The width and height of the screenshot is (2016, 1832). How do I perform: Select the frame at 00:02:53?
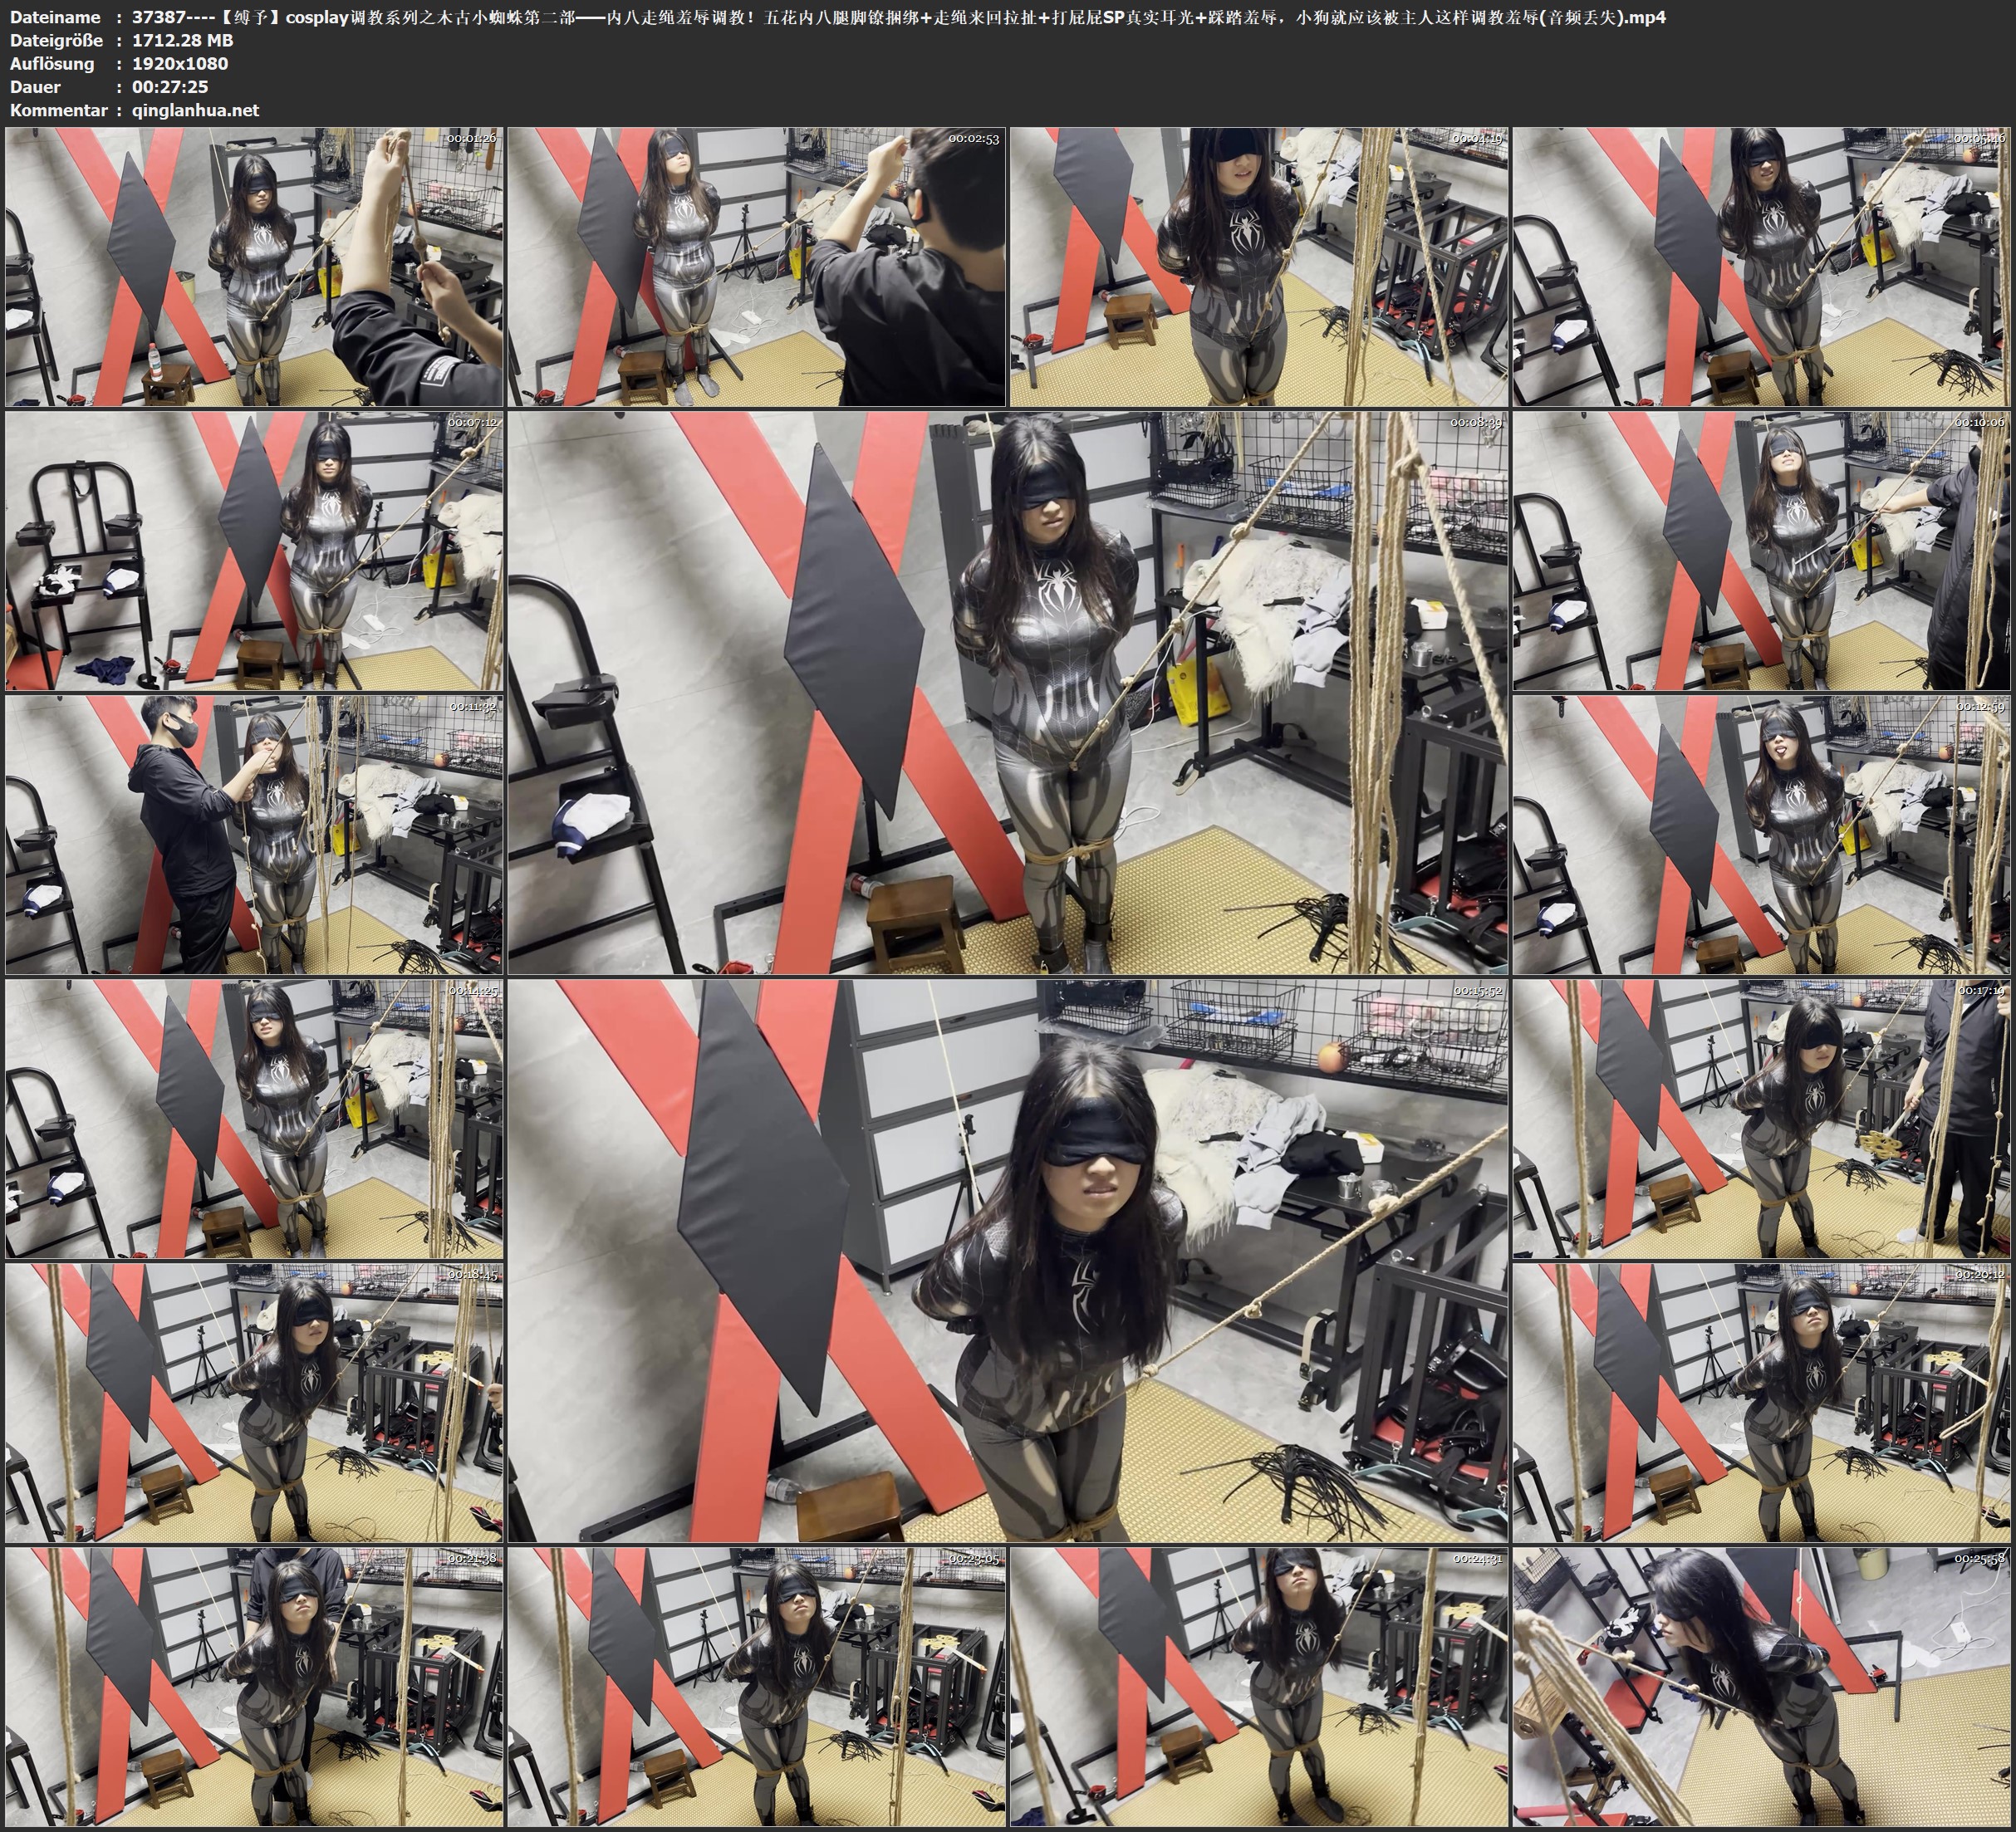tap(757, 267)
